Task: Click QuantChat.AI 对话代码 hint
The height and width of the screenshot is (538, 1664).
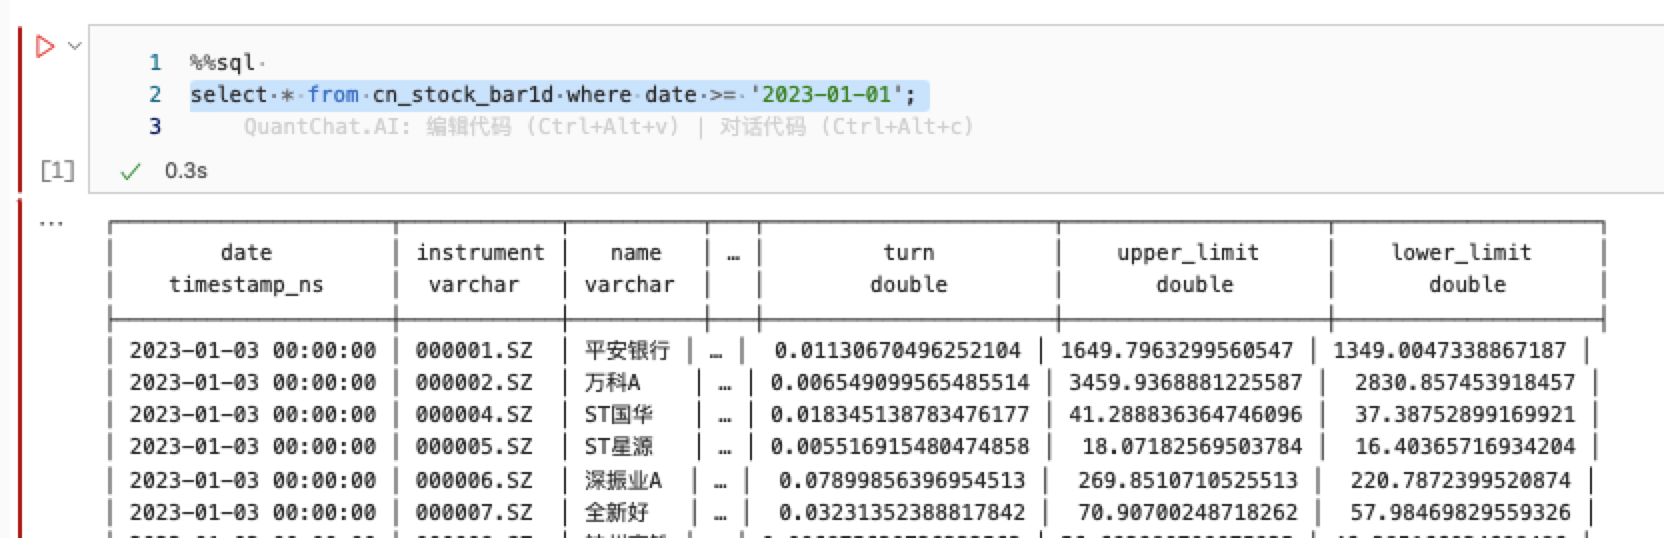Action: [x=846, y=126]
